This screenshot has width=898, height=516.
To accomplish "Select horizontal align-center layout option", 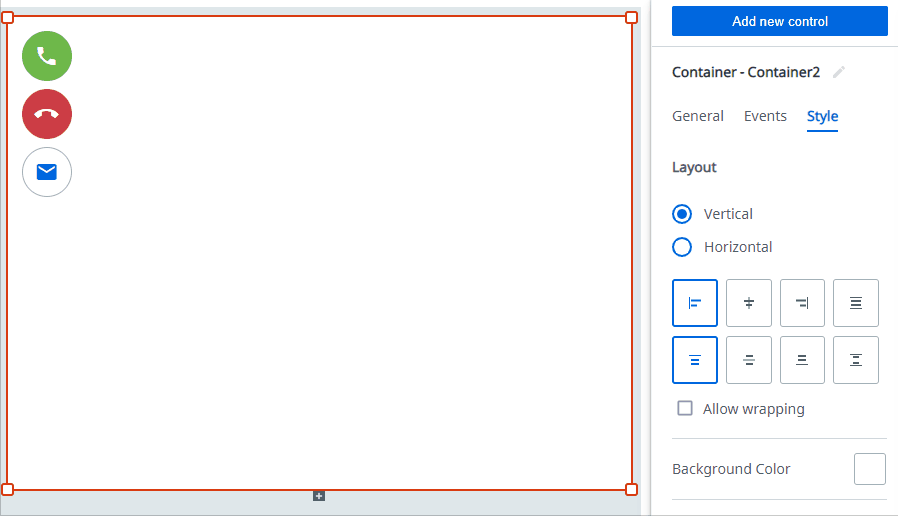I will 749,303.
